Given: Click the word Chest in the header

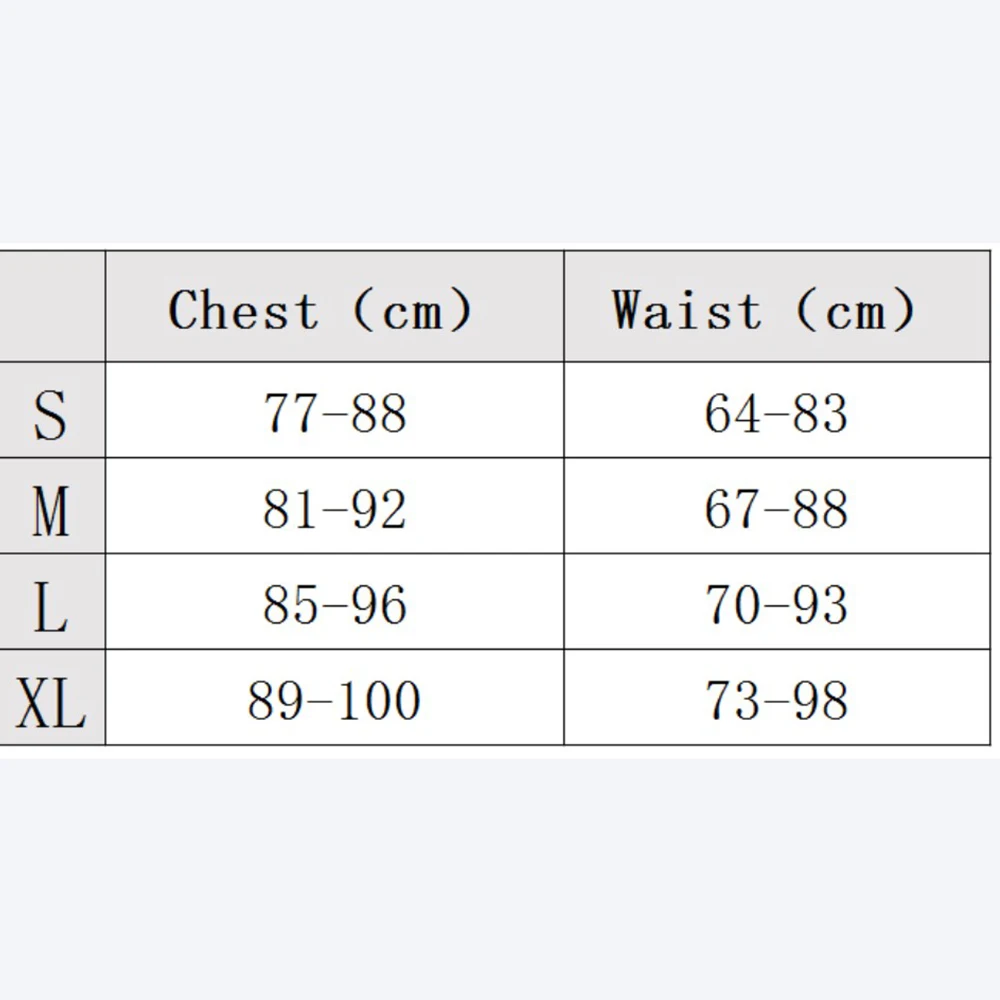Looking at the screenshot, I should (243, 309).
